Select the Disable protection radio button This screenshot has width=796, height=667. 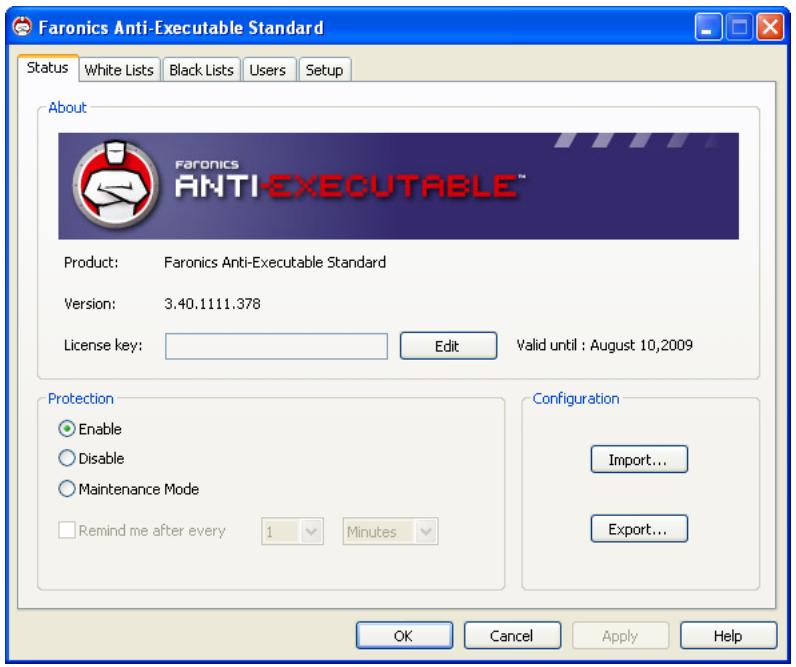67,458
